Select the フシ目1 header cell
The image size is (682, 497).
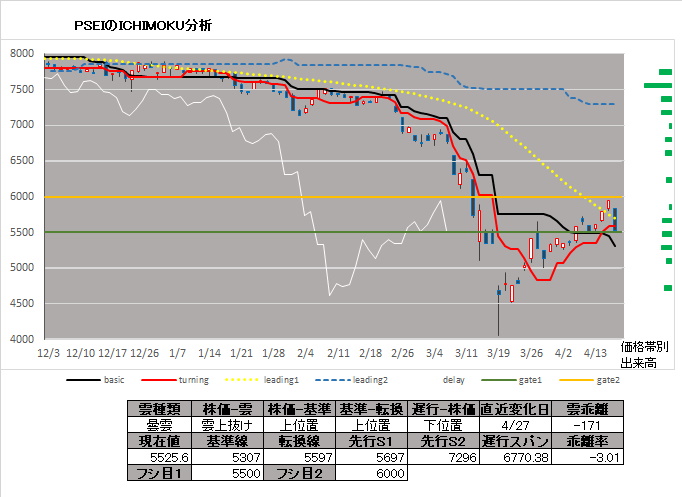coord(159,473)
